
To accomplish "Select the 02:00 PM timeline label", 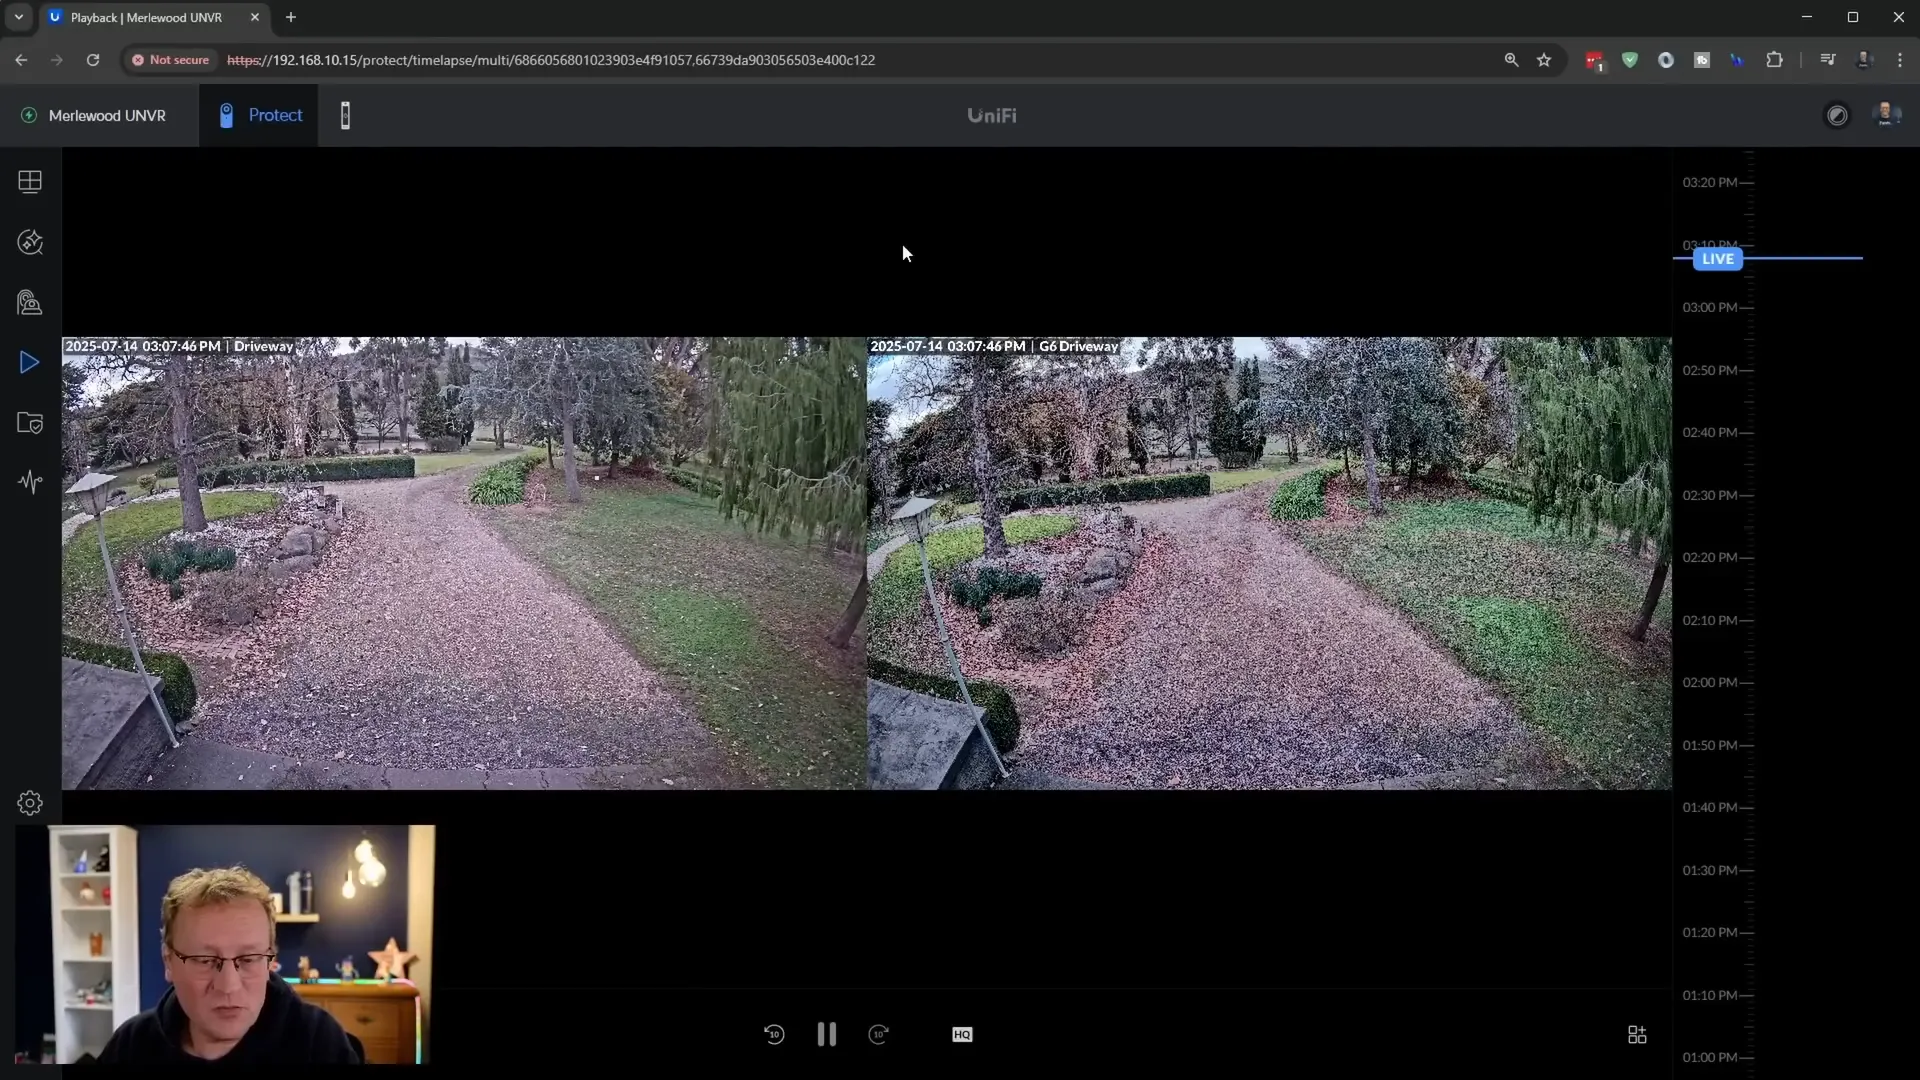I will [x=1710, y=682].
